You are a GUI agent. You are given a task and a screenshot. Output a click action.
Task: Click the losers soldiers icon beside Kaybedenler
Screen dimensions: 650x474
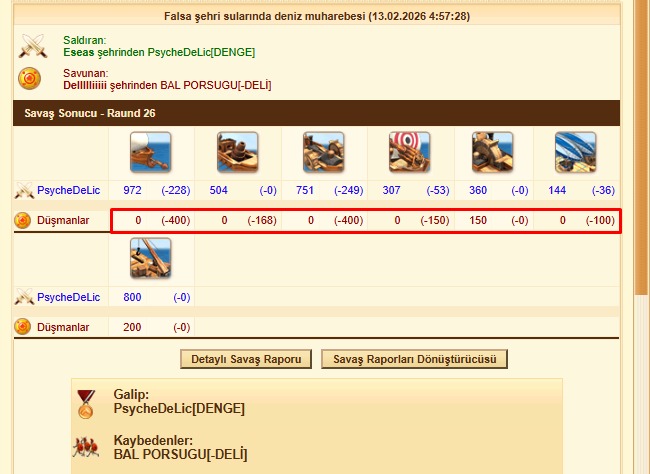point(86,447)
